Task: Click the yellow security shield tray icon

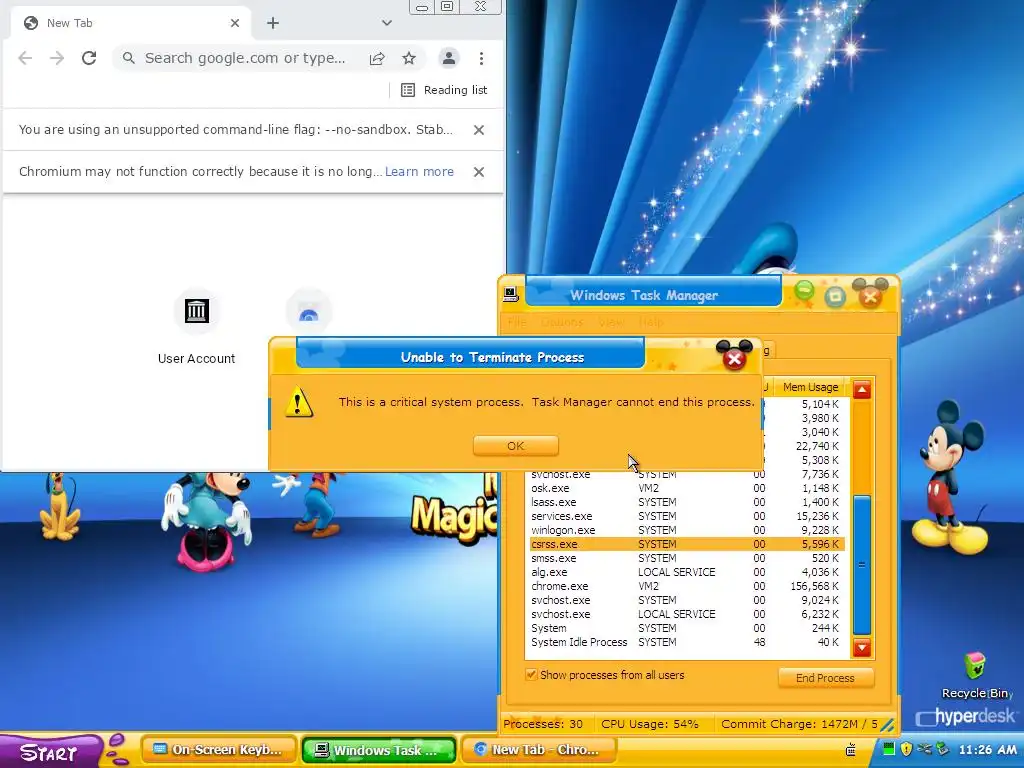Action: pos(906,748)
